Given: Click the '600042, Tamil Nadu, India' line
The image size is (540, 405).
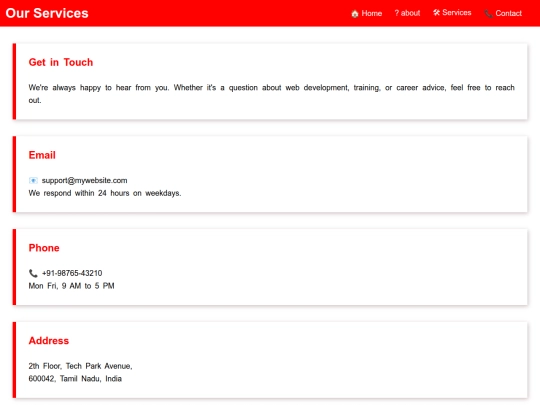Looking at the screenshot, I should [75, 379].
